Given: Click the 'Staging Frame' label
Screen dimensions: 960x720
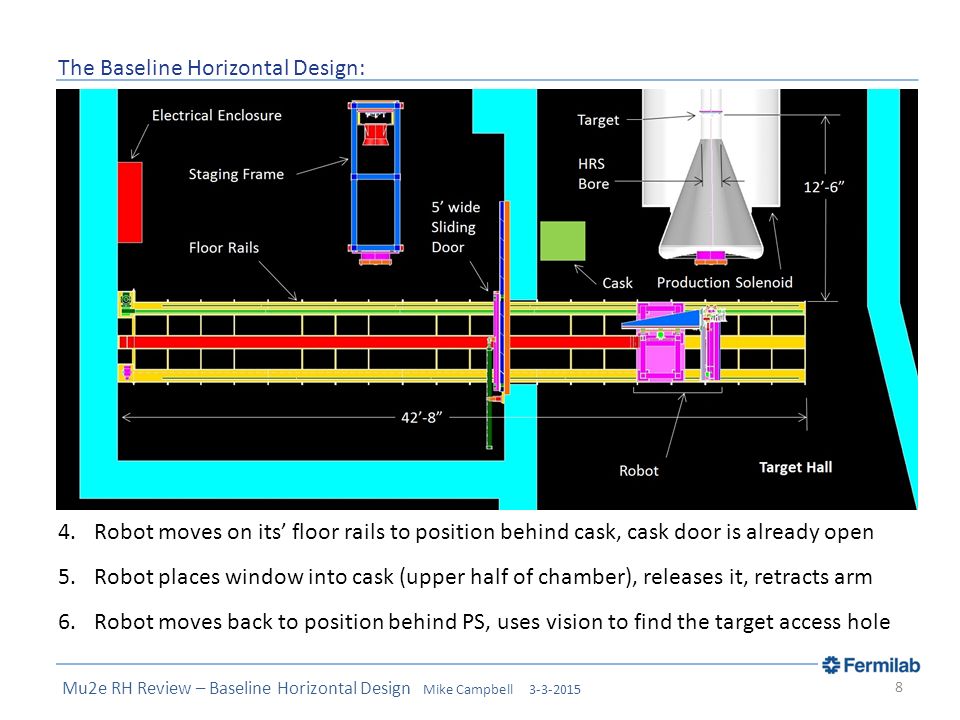Looking at the screenshot, I should [x=236, y=174].
